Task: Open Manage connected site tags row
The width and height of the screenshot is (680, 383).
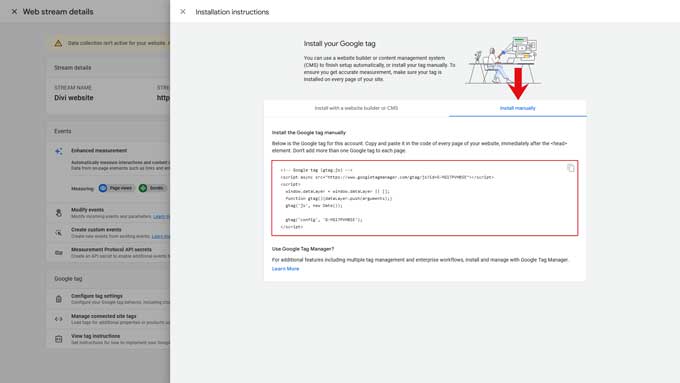Action: (x=109, y=319)
